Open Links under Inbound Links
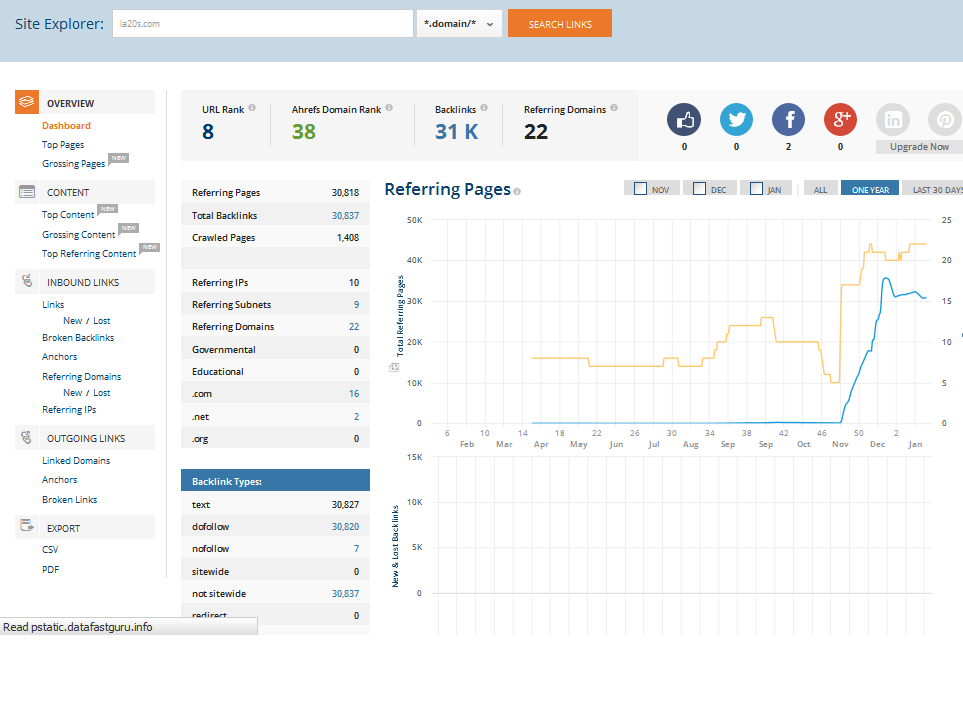This screenshot has width=963, height=718. coord(53,305)
